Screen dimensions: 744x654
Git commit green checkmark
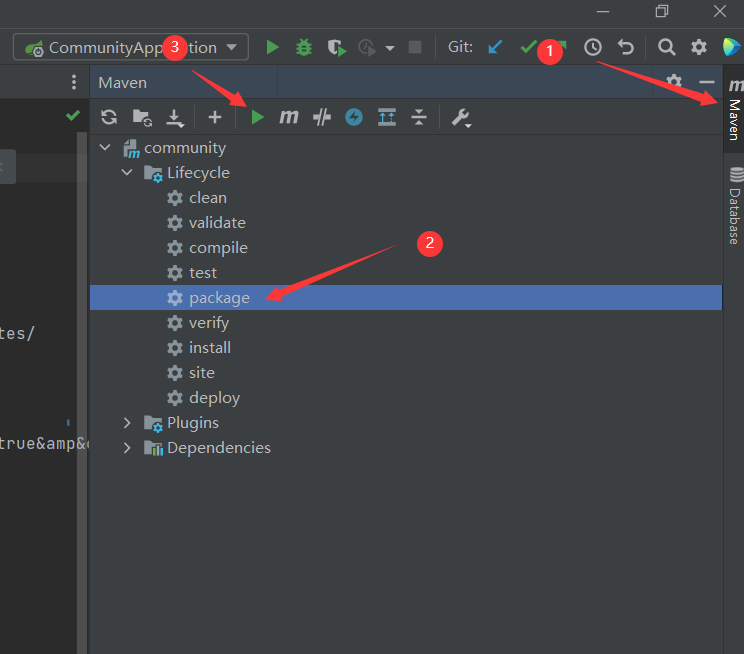(528, 47)
